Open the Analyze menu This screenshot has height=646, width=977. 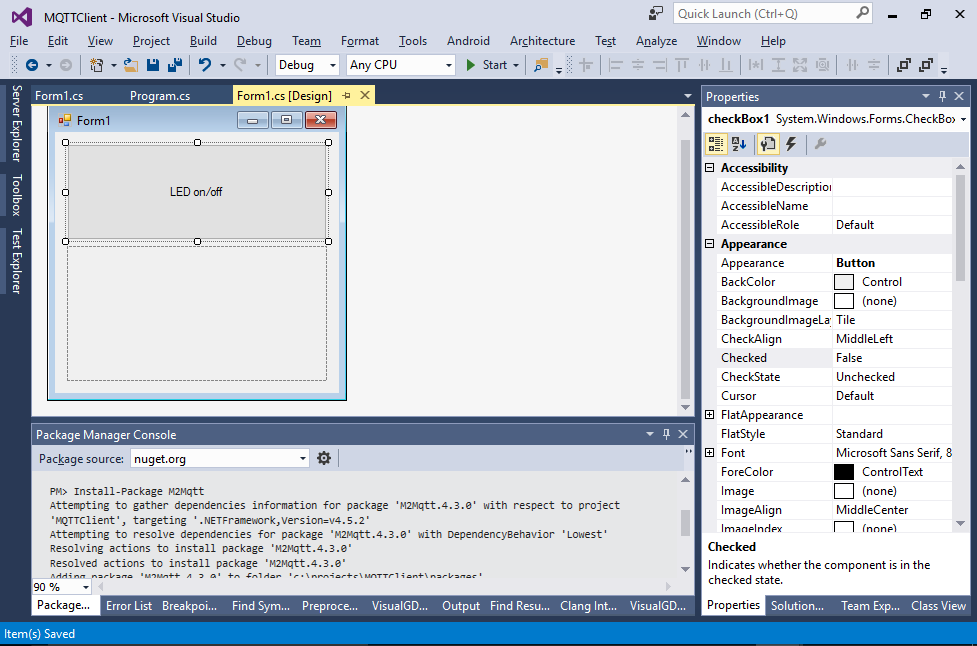(x=656, y=41)
